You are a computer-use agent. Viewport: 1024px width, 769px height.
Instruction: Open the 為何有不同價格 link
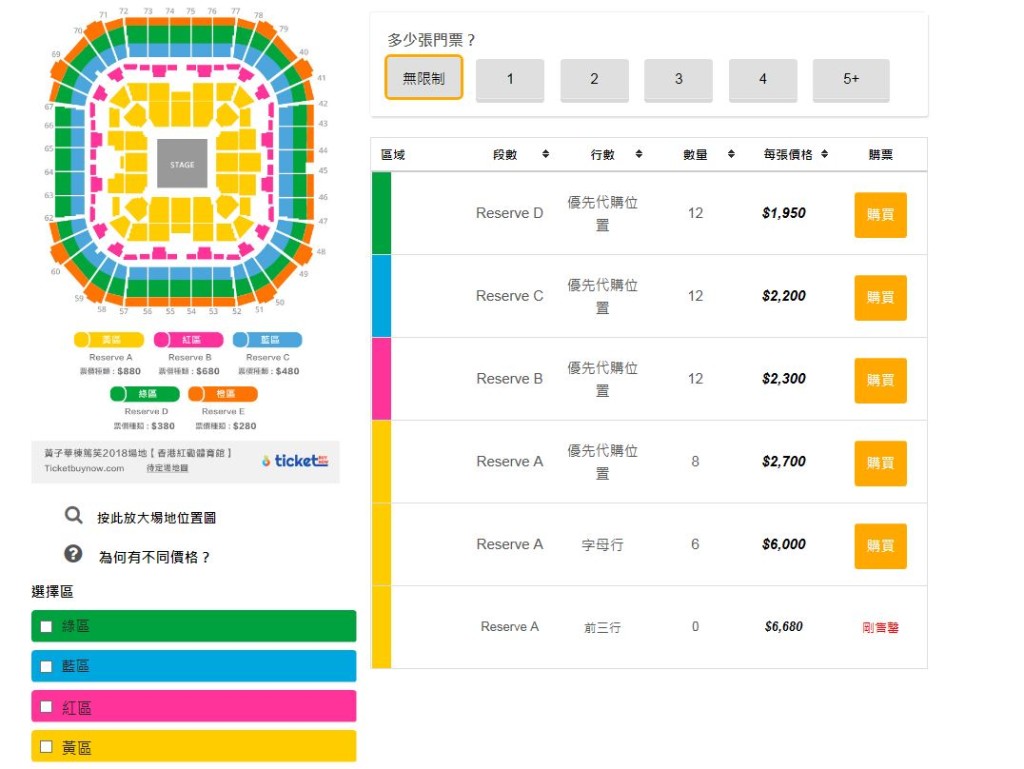pos(154,557)
